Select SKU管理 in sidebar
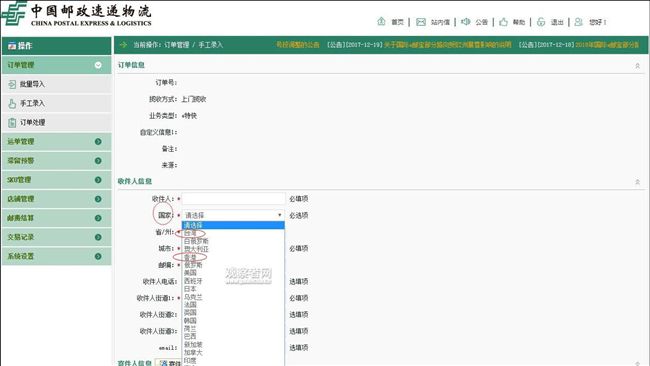This screenshot has width=650, height=366. tap(57, 180)
